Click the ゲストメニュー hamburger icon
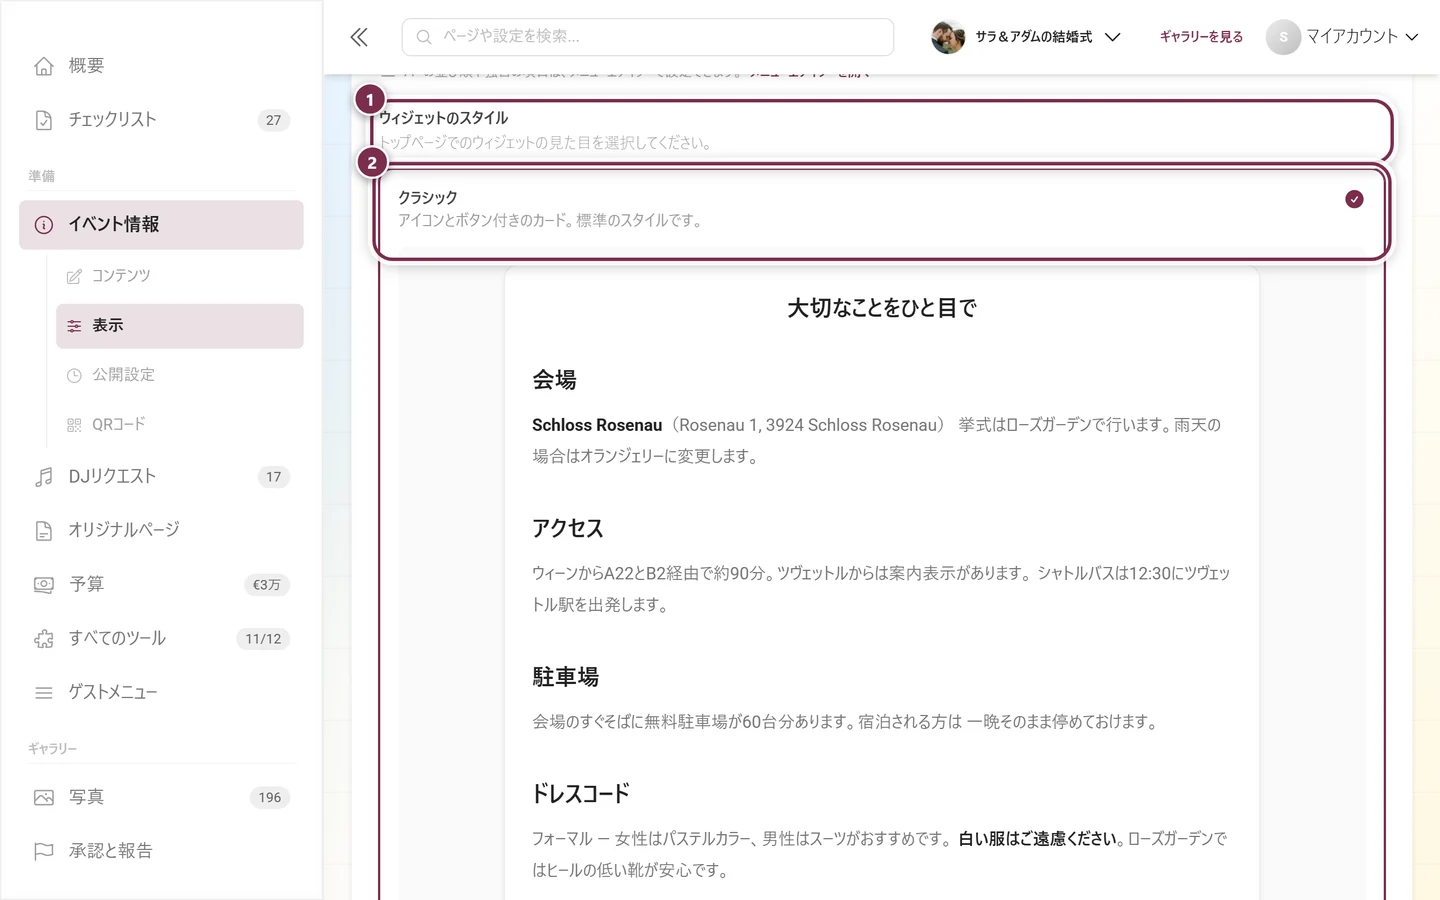The image size is (1440, 900). (44, 693)
